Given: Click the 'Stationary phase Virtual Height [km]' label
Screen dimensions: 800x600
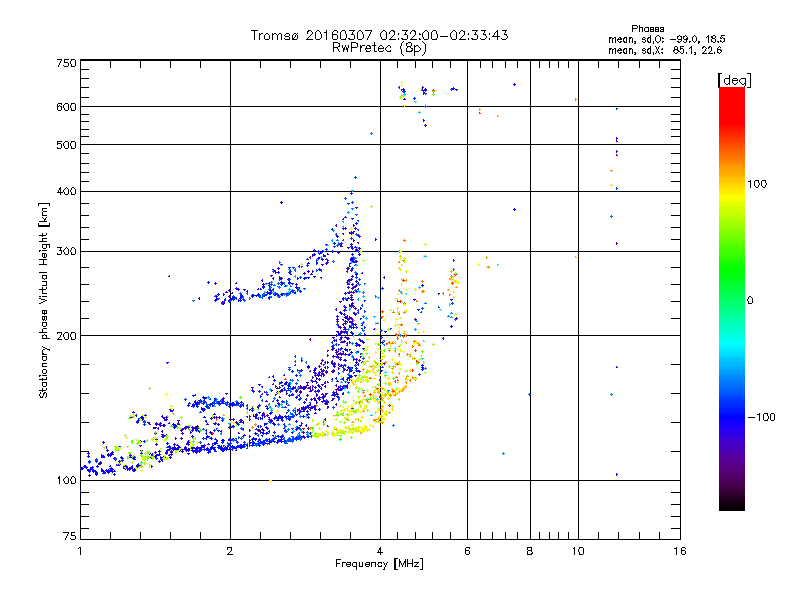Looking at the screenshot, I should [x=44, y=300].
